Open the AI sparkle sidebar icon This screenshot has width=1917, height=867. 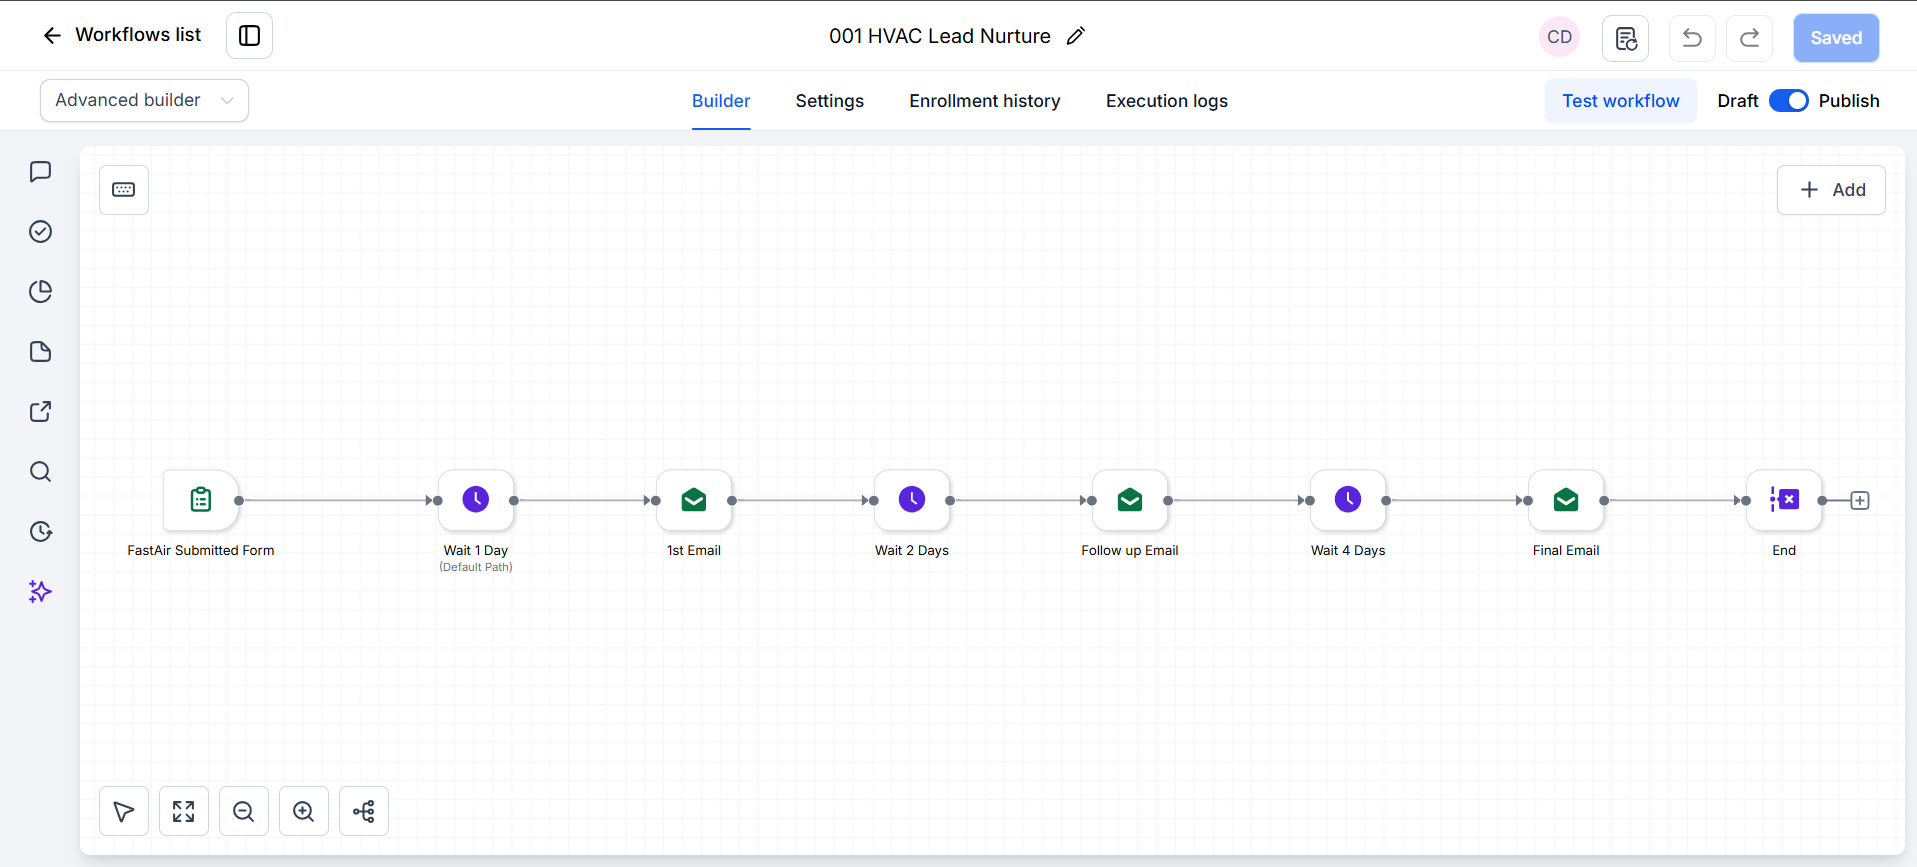[x=40, y=592]
